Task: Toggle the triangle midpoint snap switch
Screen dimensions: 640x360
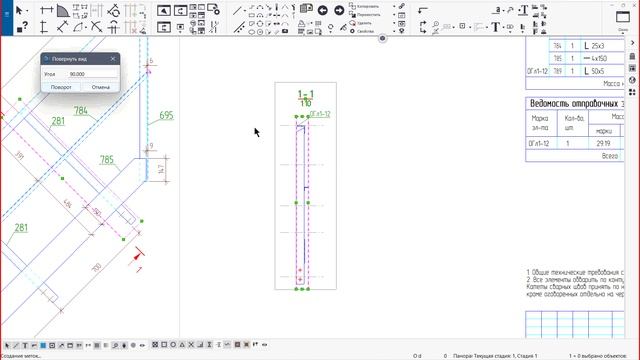Action: (x=182, y=345)
